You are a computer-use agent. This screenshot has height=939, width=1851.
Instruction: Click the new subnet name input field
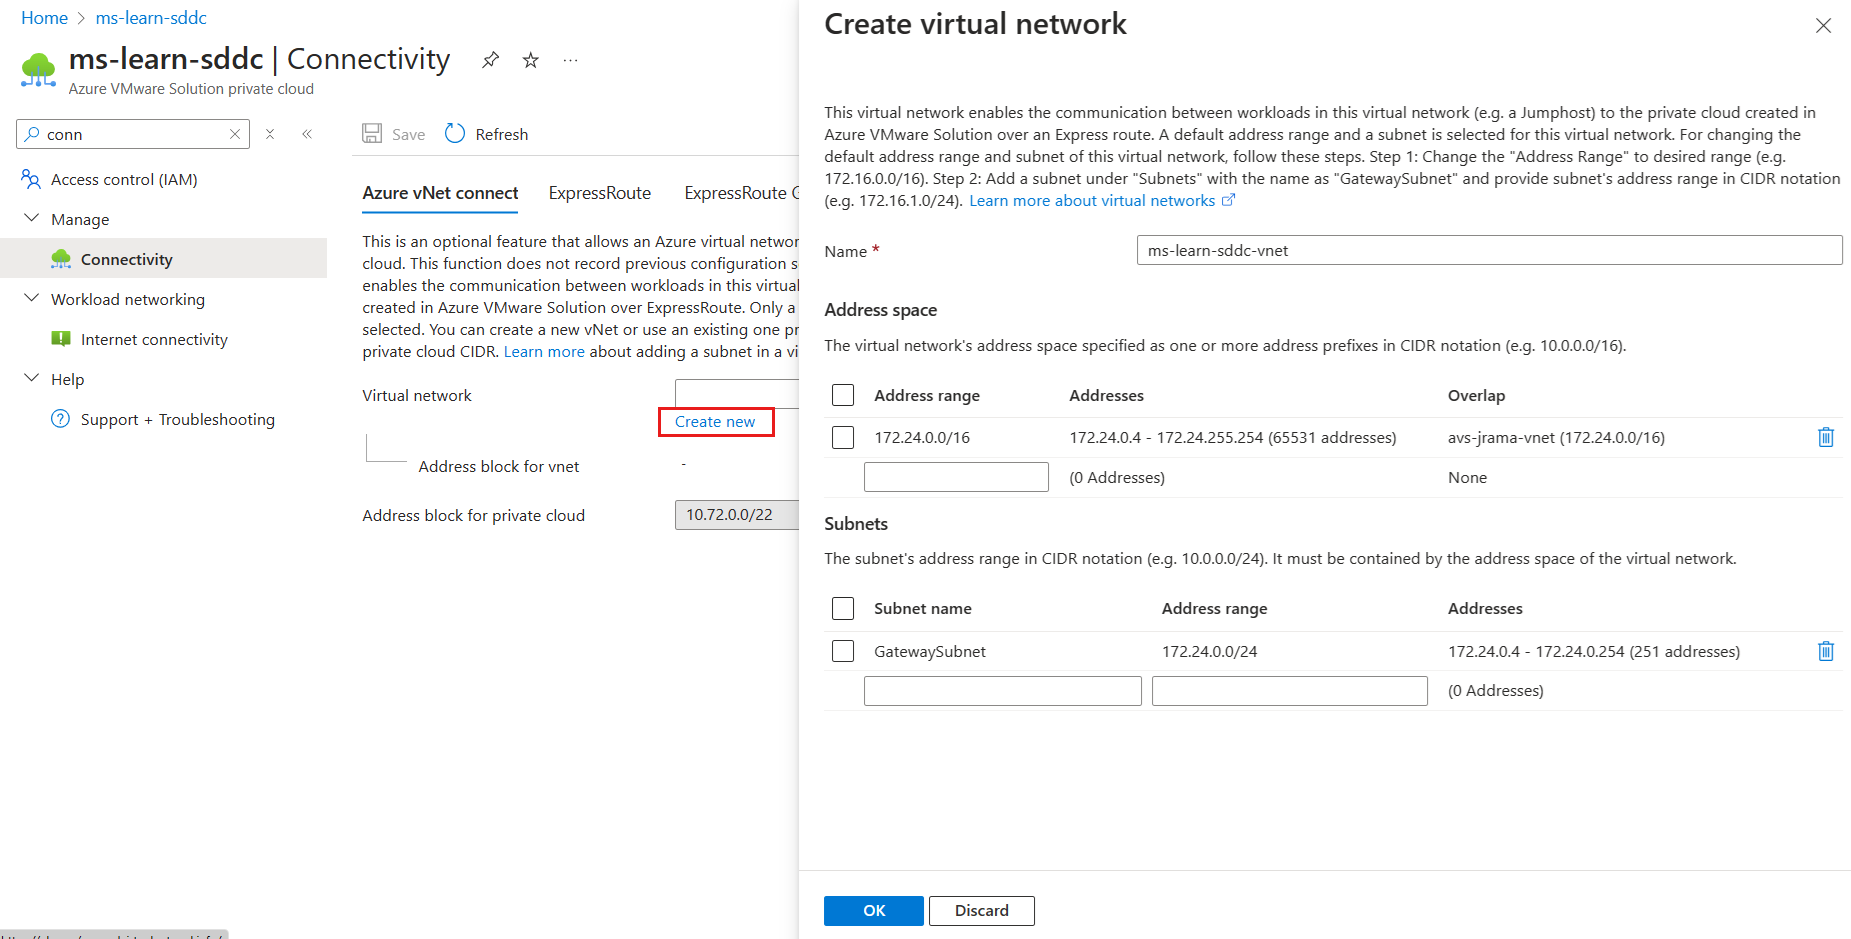tap(1002, 691)
